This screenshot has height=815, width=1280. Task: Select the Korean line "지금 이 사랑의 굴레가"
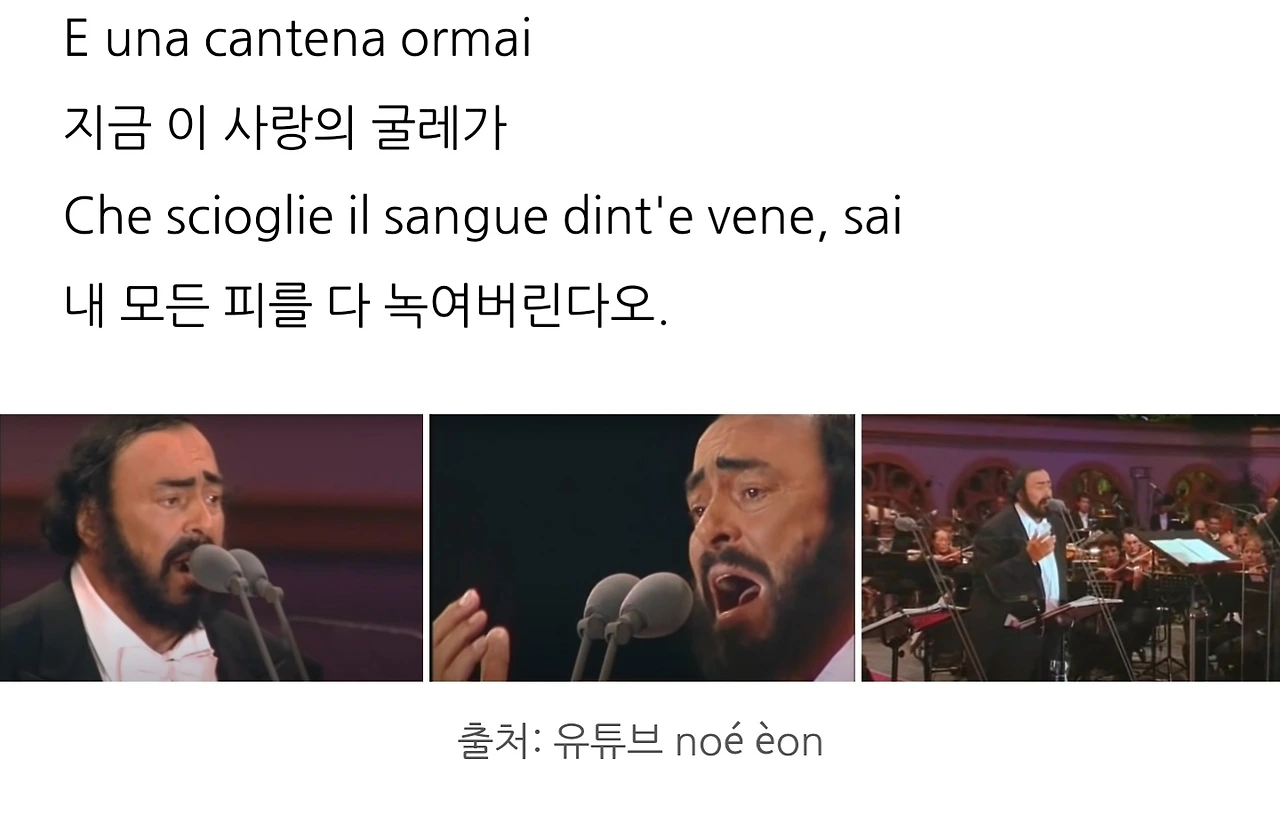pos(286,129)
